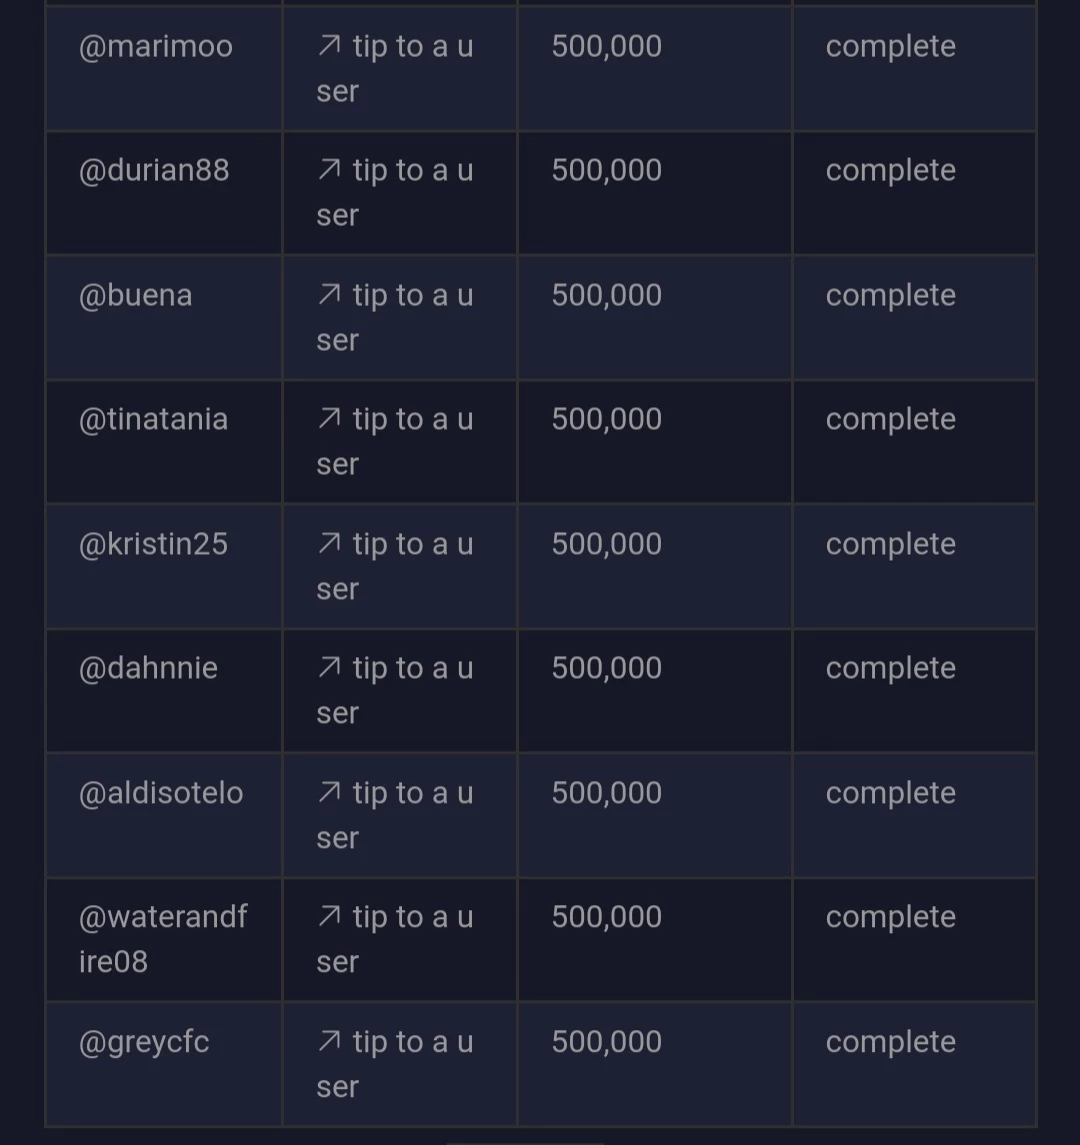Select the @kristin25 username

click(153, 544)
